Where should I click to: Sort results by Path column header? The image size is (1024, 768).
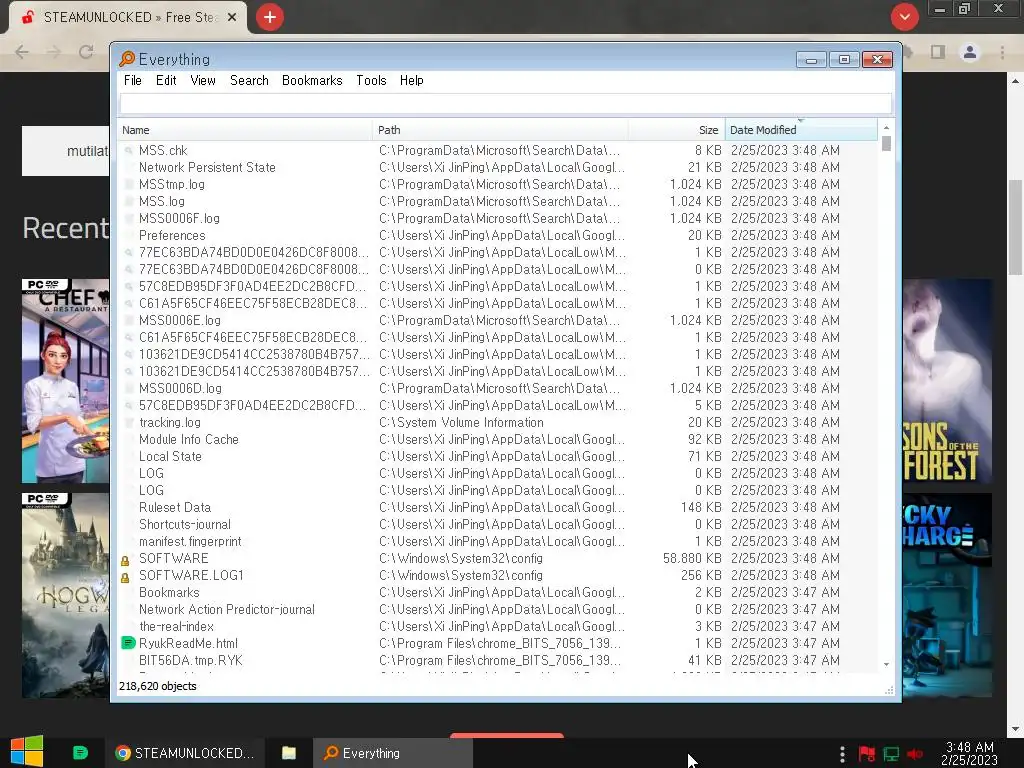[x=500, y=130]
